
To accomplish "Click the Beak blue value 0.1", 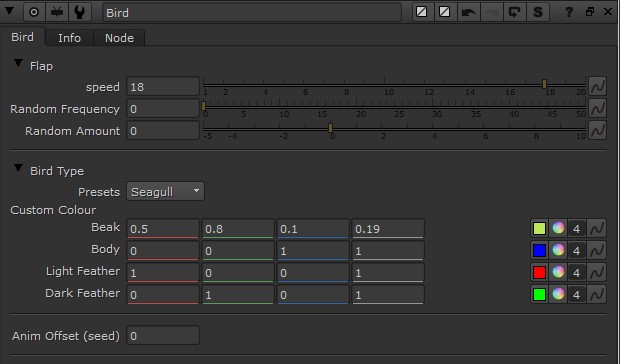I will 313,229.
